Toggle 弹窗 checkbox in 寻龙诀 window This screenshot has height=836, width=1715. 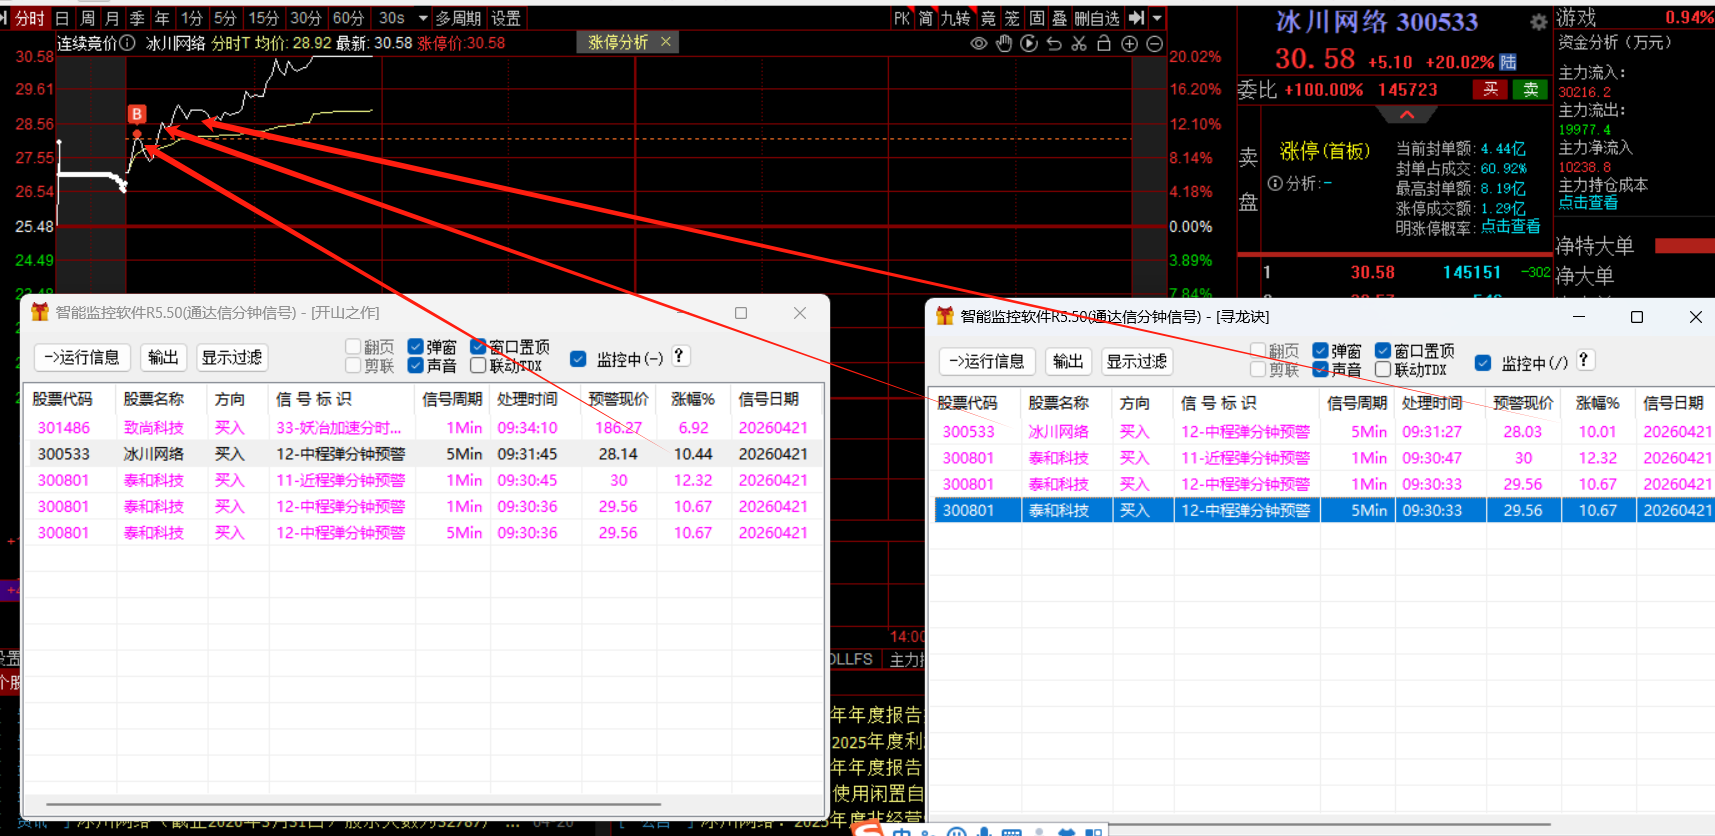(x=1320, y=351)
